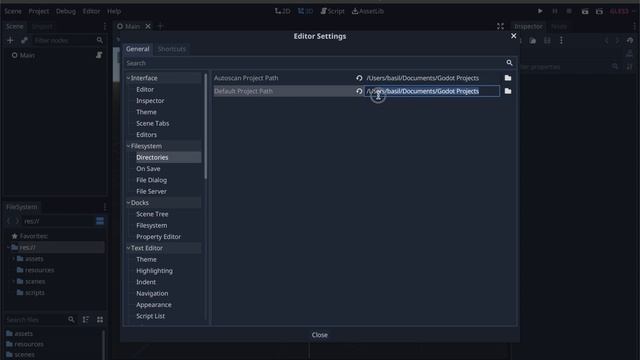
Task: Click the Close button at dialog bottom
Action: point(320,335)
